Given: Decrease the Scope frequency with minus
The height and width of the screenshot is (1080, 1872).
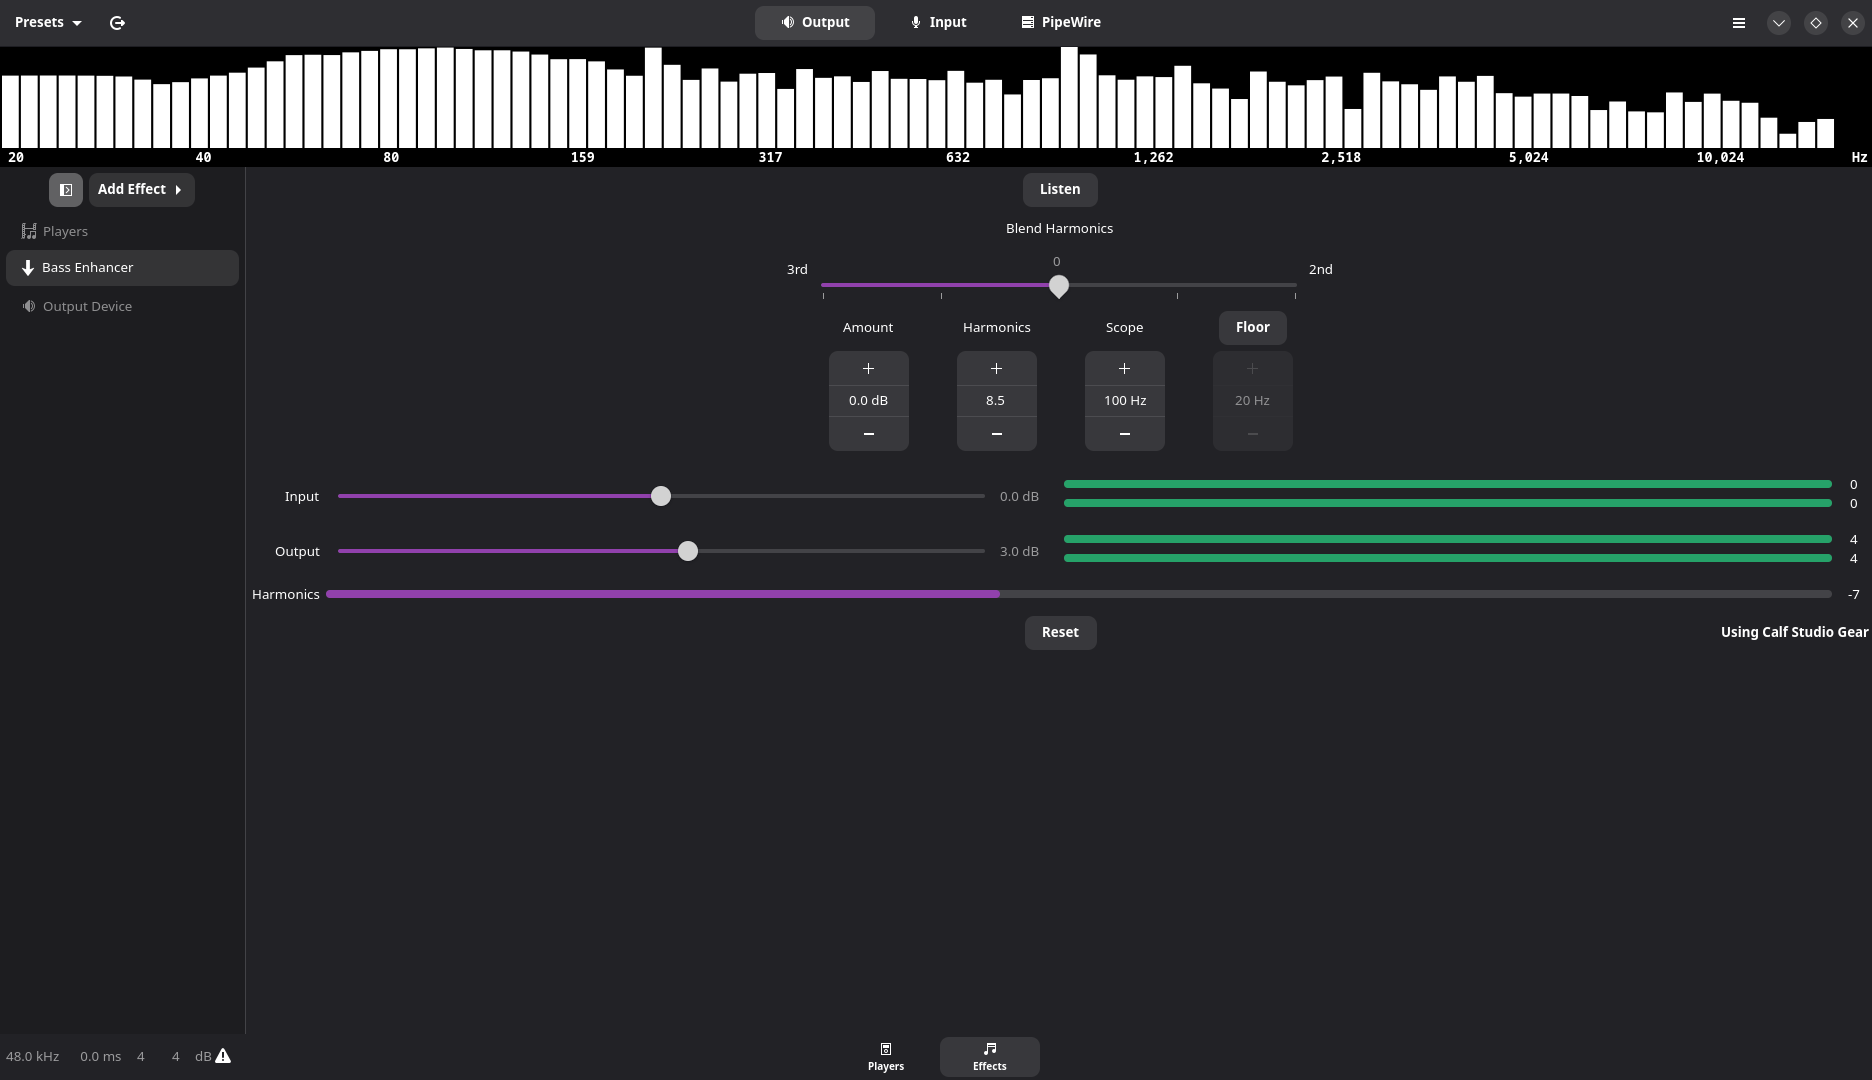Looking at the screenshot, I should [1124, 434].
